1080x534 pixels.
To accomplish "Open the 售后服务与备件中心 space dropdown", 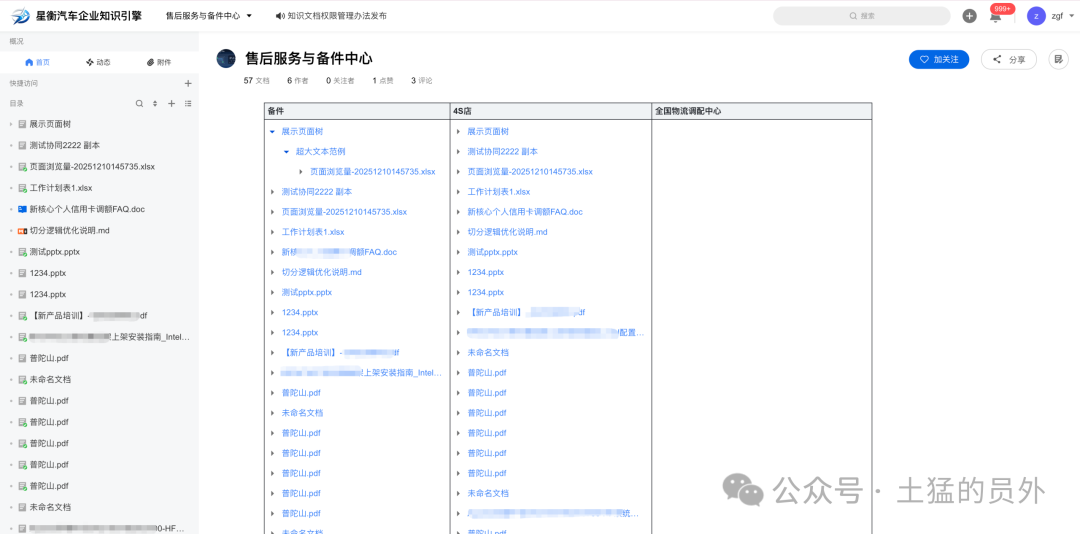I will click(x=209, y=15).
